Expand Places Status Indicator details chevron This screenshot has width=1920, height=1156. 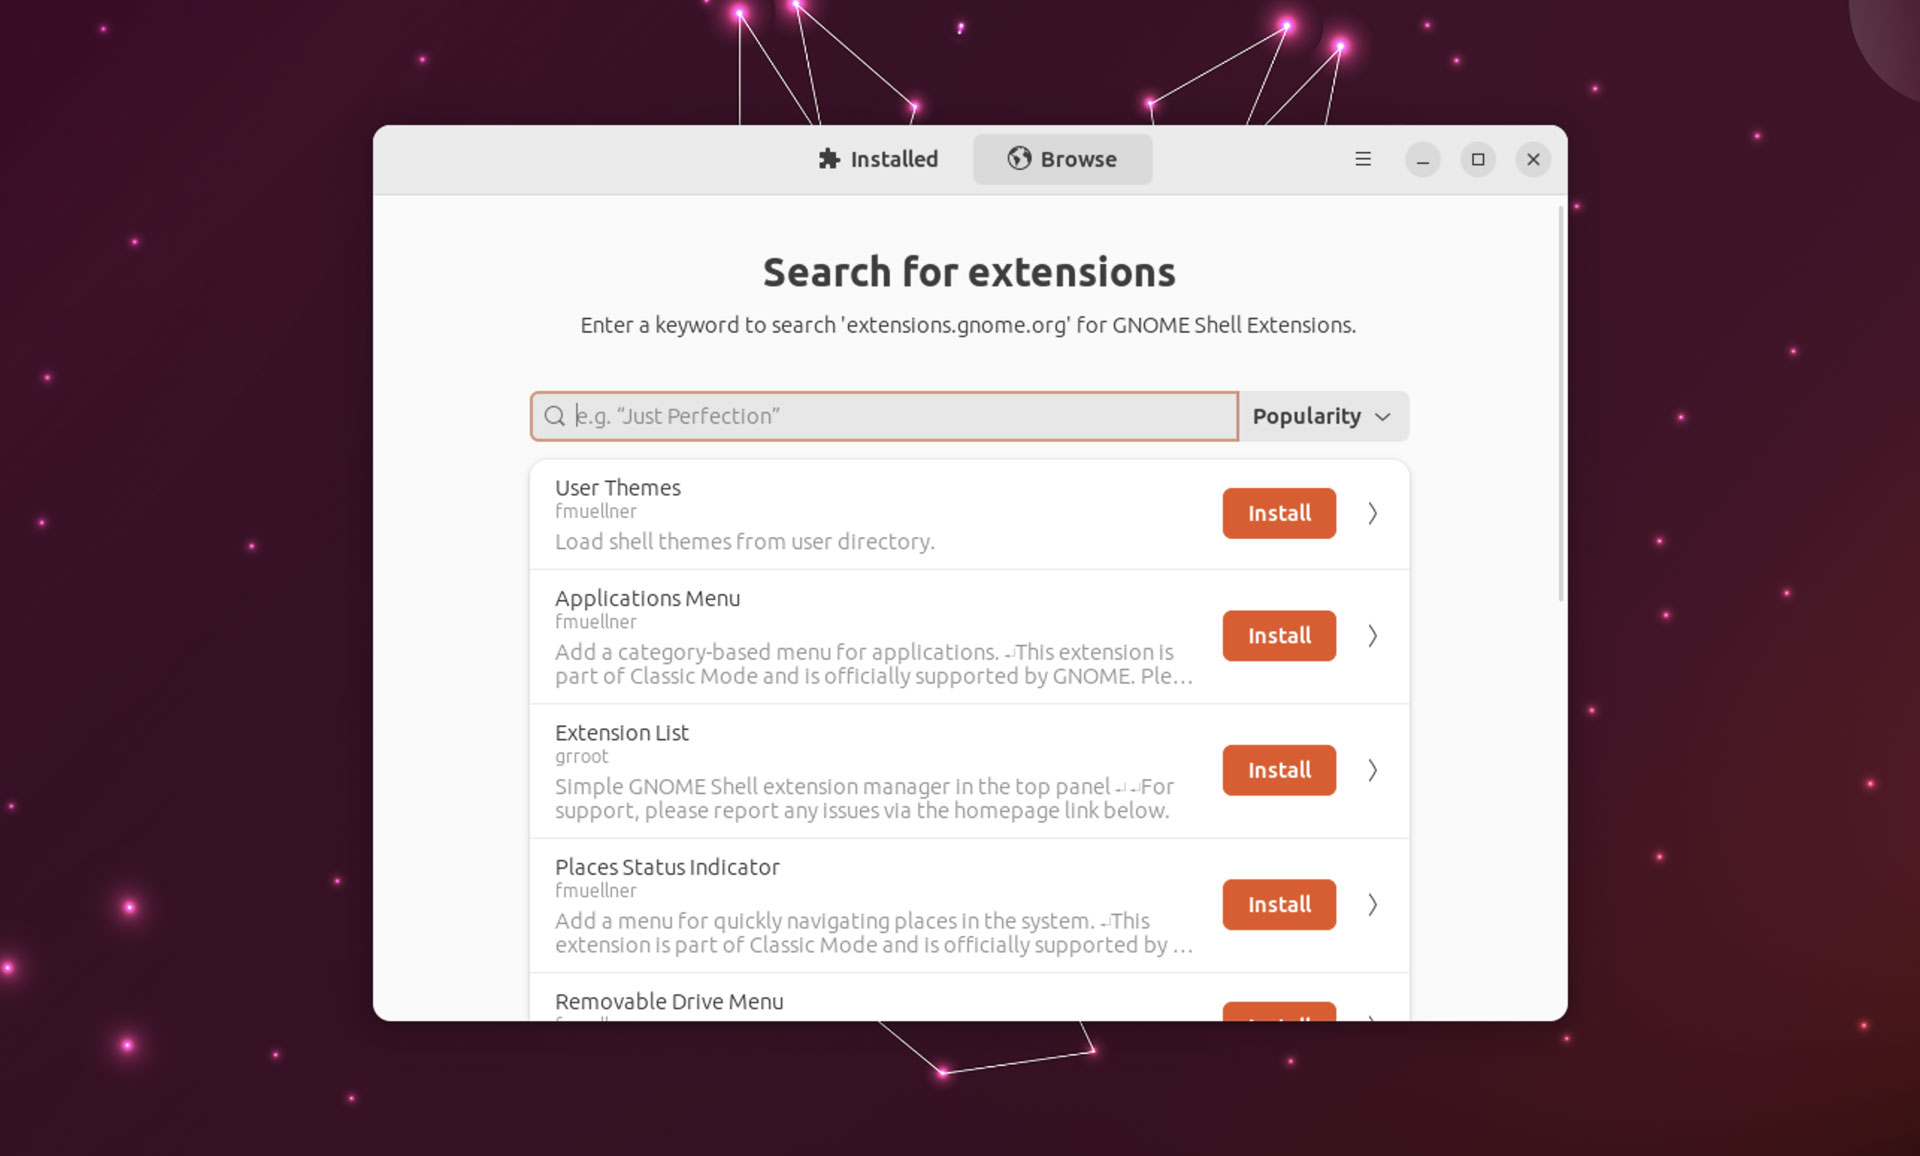point(1373,904)
